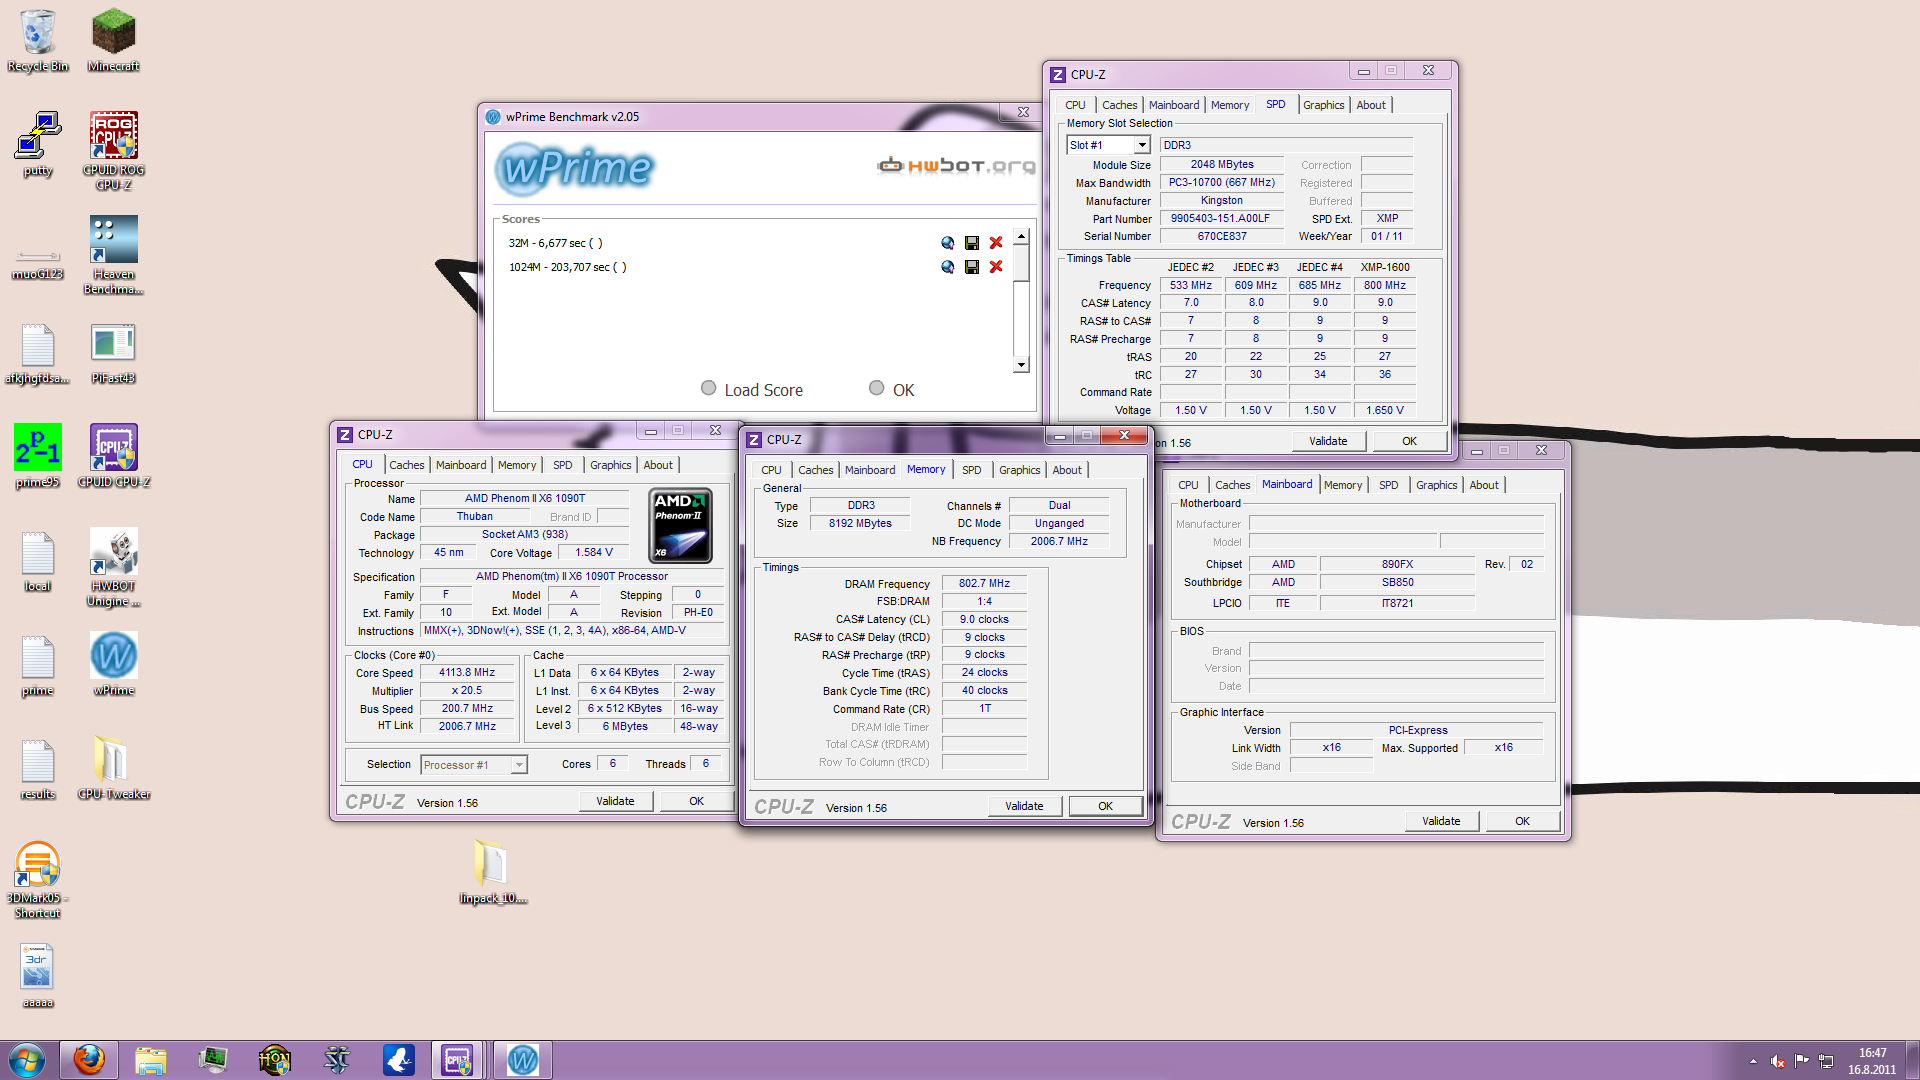The width and height of the screenshot is (1920, 1080).
Task: Select SPD tab in Memory CPU-Z window
Action: click(971, 470)
